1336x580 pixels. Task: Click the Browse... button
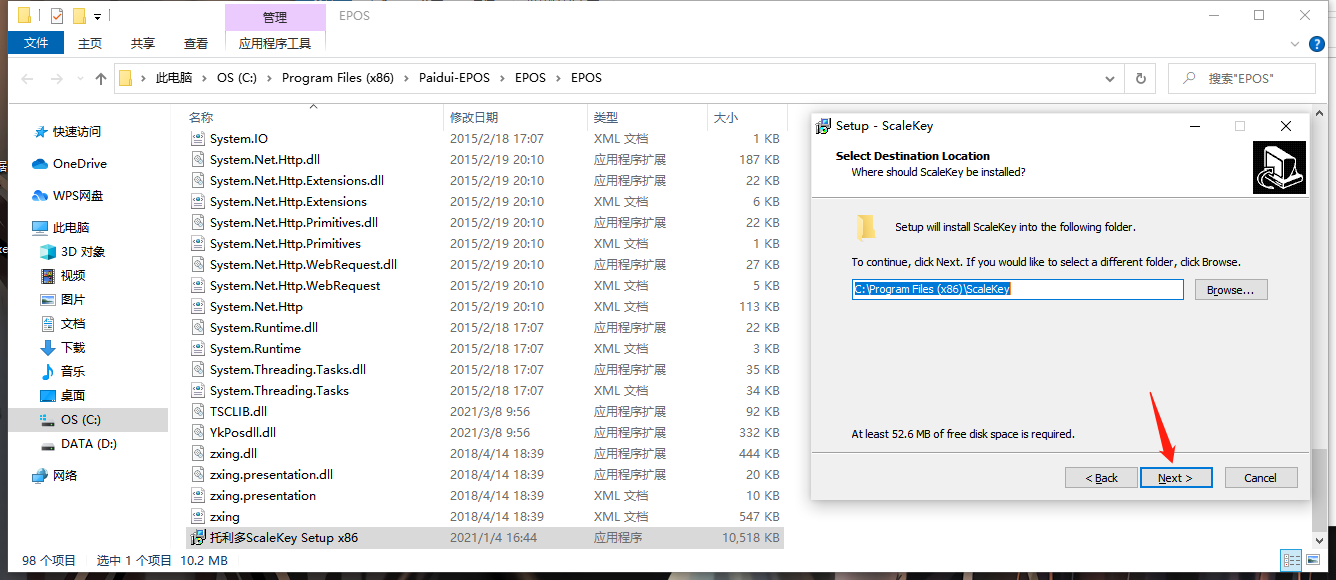pyautogui.click(x=1231, y=290)
